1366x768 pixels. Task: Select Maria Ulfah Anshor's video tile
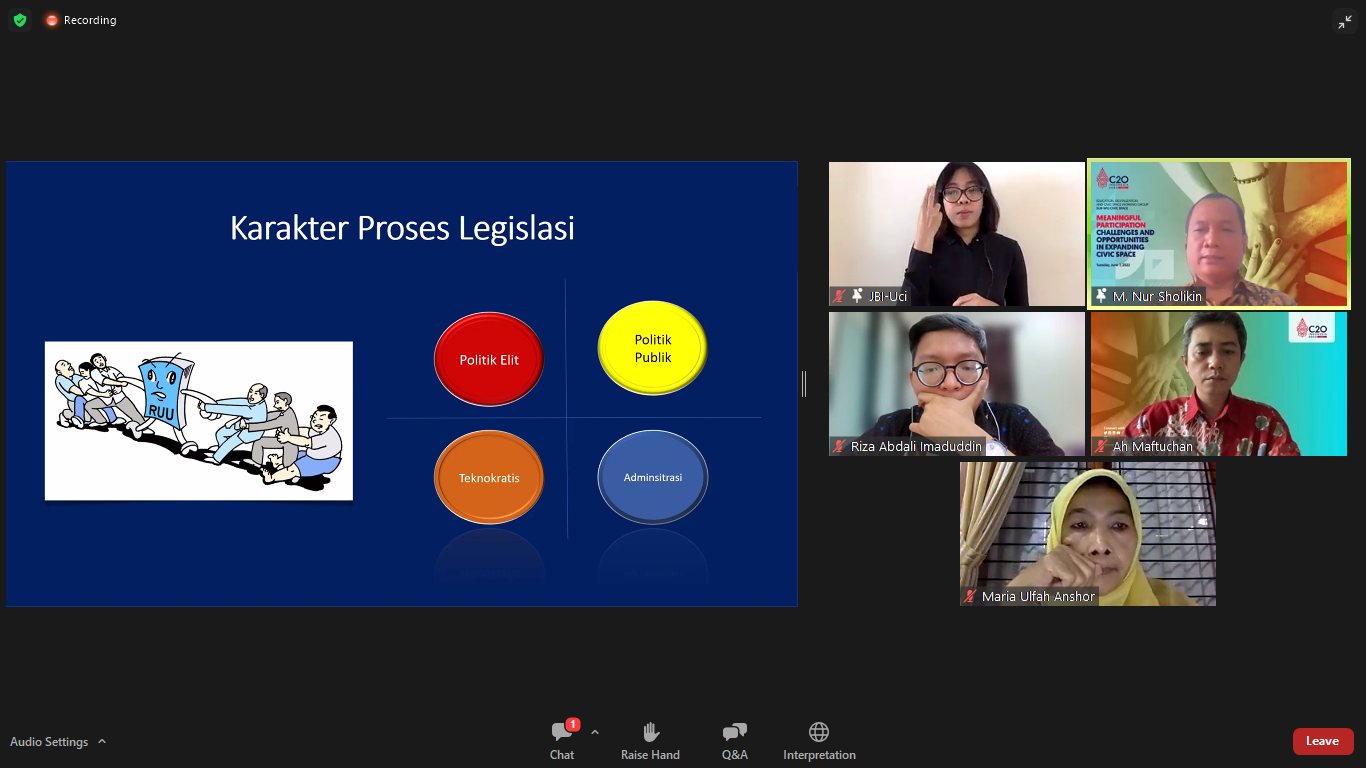(x=1088, y=533)
